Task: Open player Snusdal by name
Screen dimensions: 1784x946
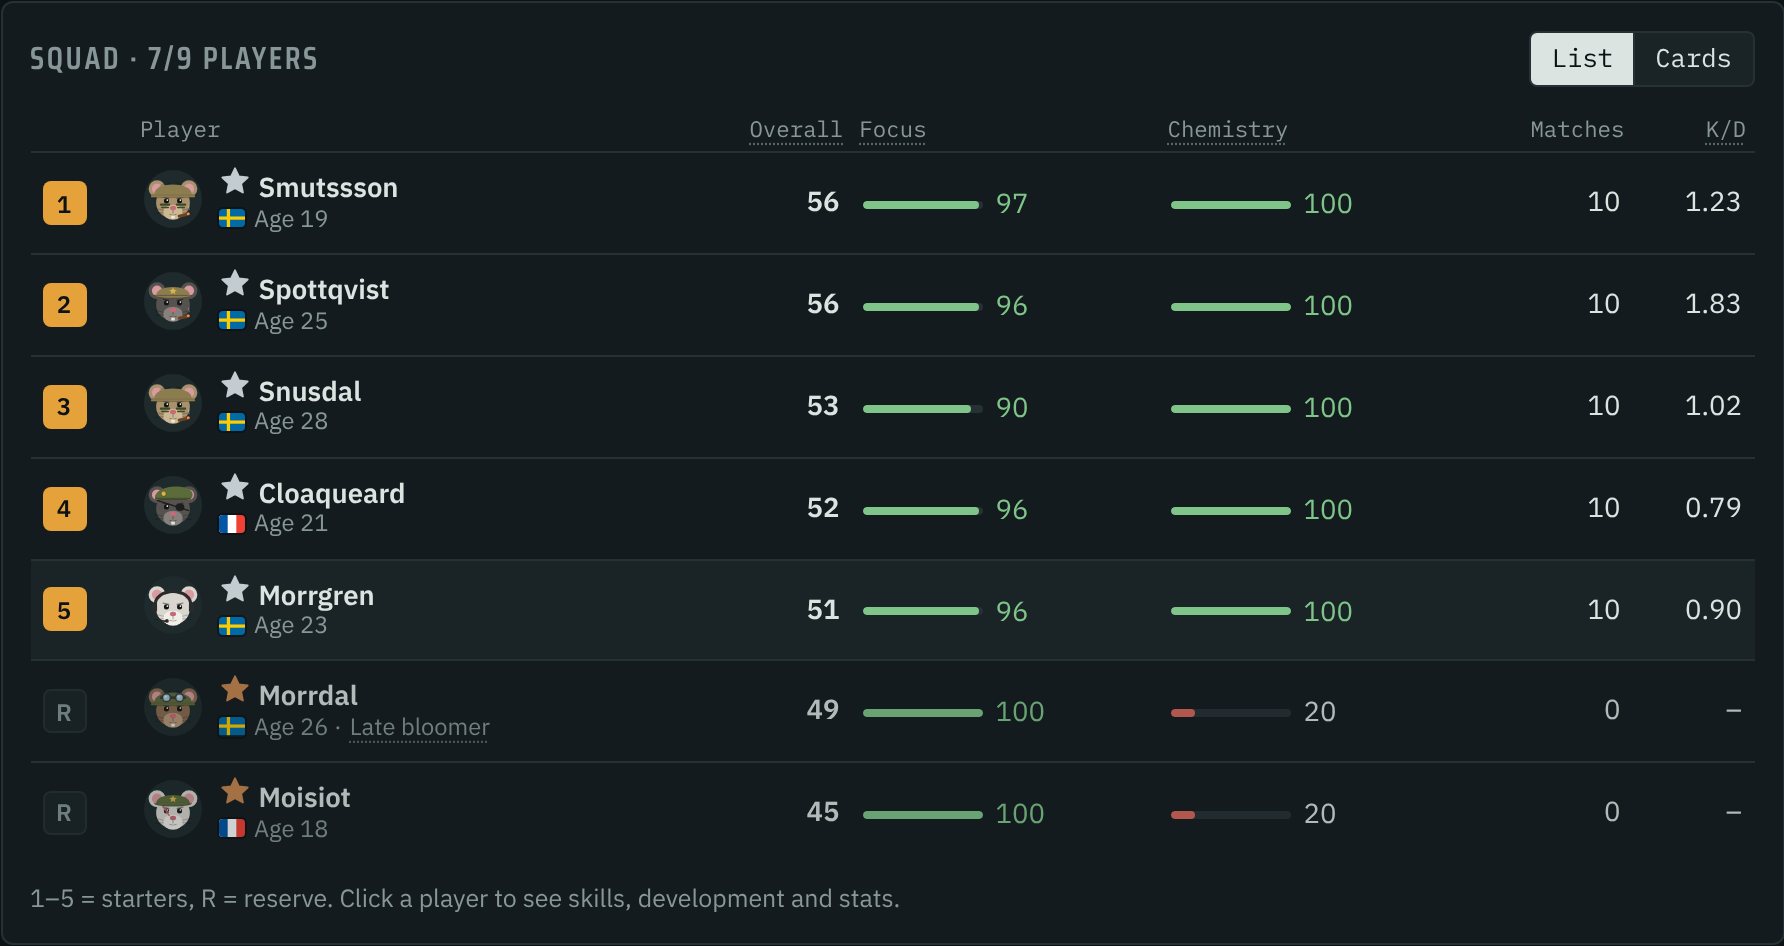Action: tap(310, 391)
